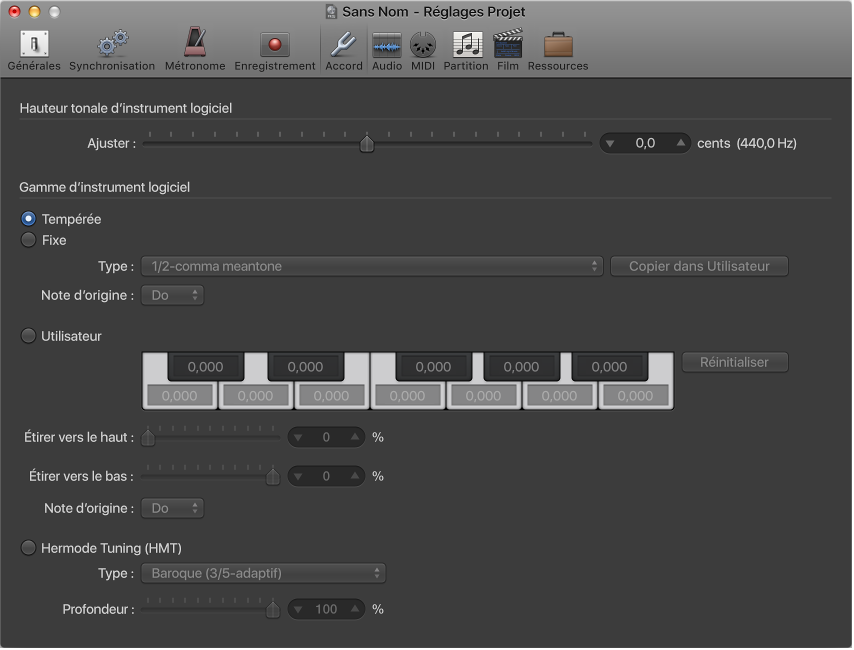Open the Générales settings pane
The image size is (854, 650).
click(x=34, y=50)
